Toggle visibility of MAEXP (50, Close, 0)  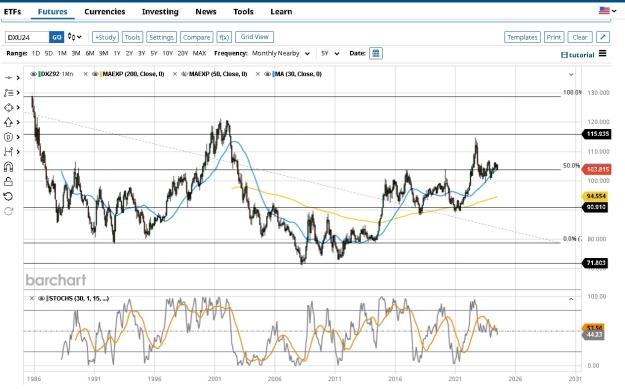click(x=184, y=74)
